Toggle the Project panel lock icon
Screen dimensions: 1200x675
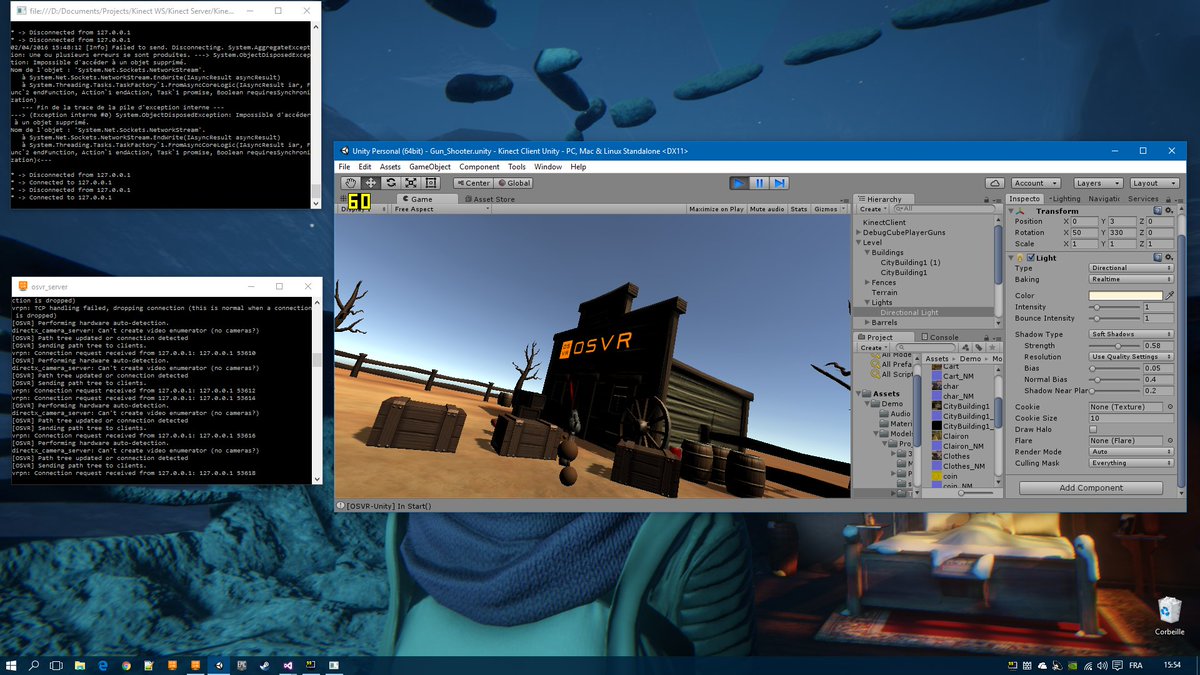[986, 338]
